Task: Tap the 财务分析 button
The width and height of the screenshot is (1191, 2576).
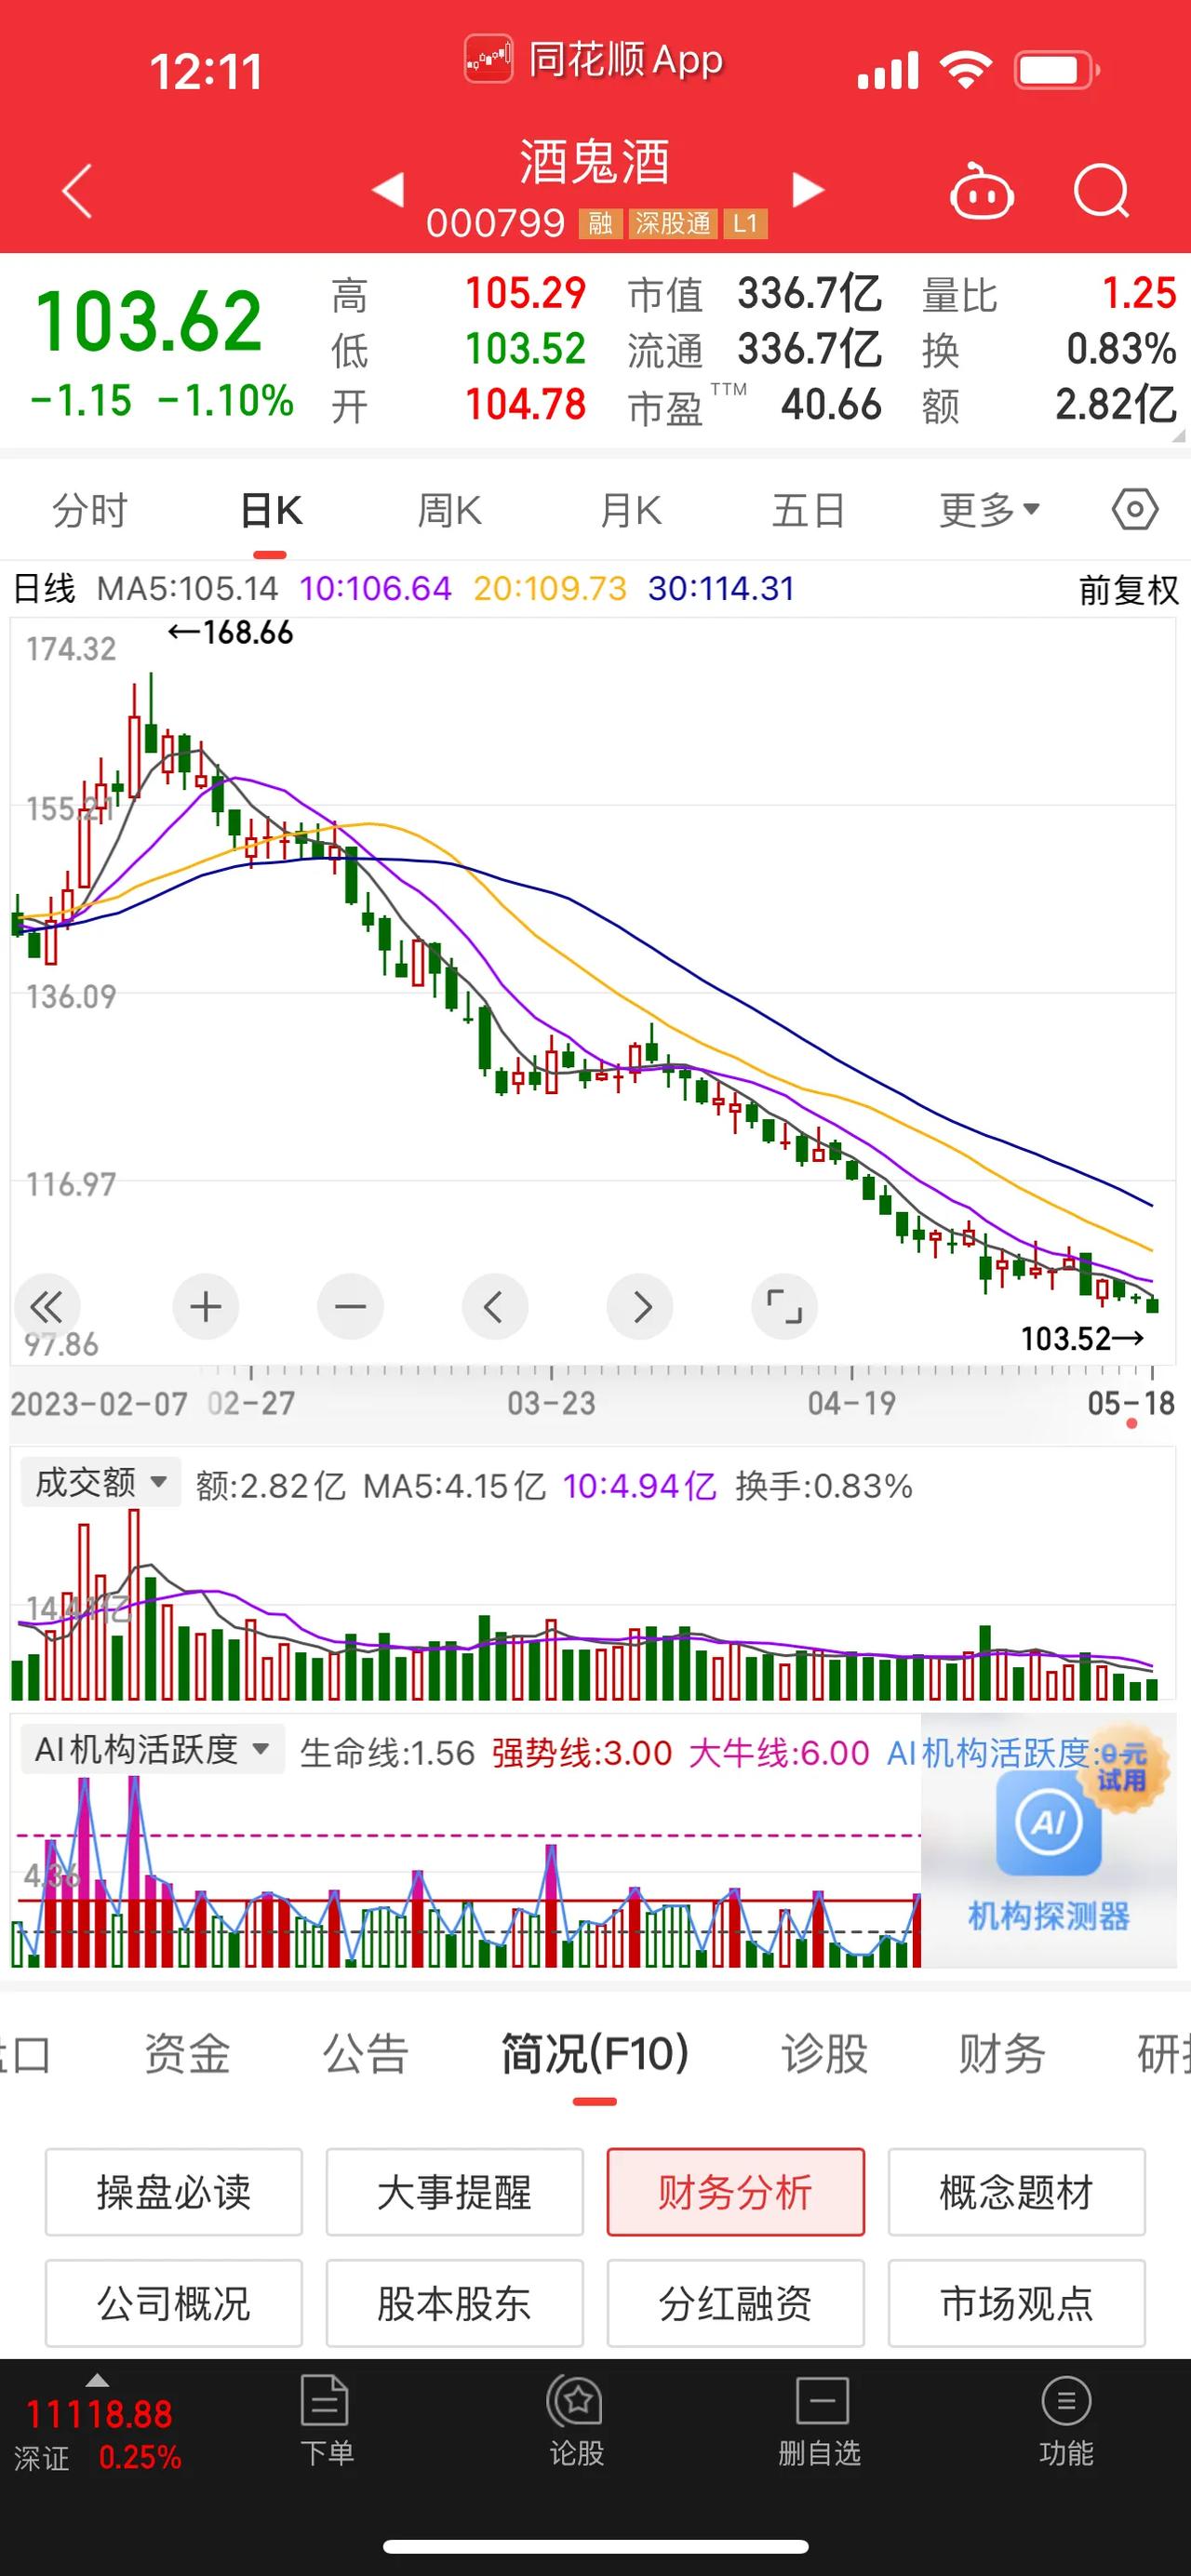Action: click(x=735, y=2192)
